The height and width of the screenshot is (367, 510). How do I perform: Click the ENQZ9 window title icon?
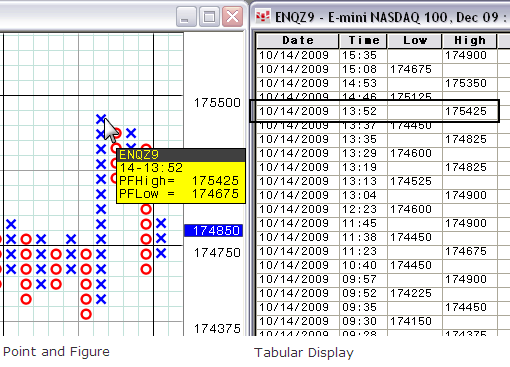pyautogui.click(x=263, y=16)
